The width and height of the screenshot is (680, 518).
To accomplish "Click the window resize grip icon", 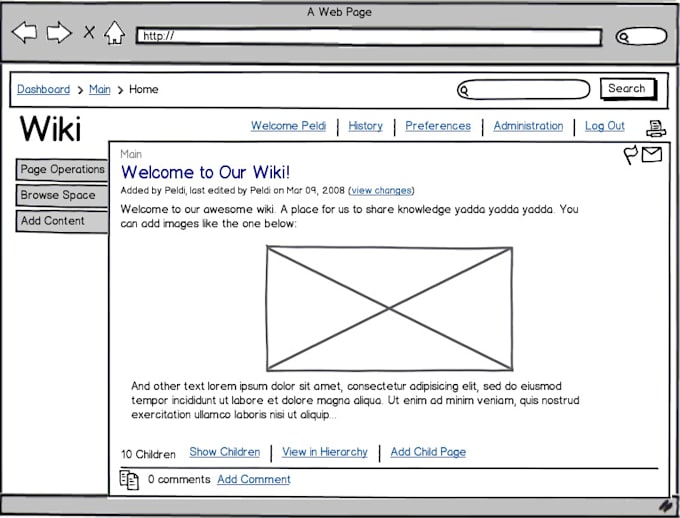I will [x=666, y=506].
